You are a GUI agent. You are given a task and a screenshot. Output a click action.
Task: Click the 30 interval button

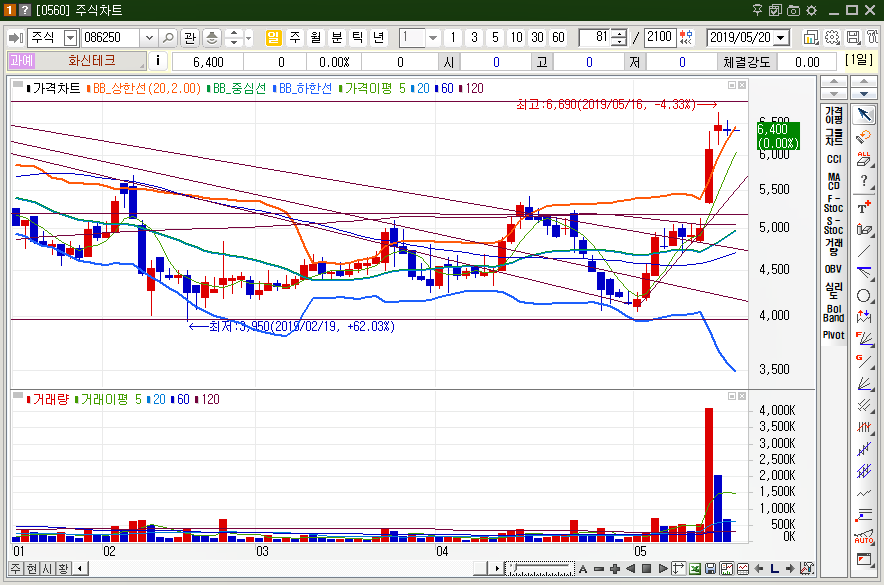(x=537, y=38)
